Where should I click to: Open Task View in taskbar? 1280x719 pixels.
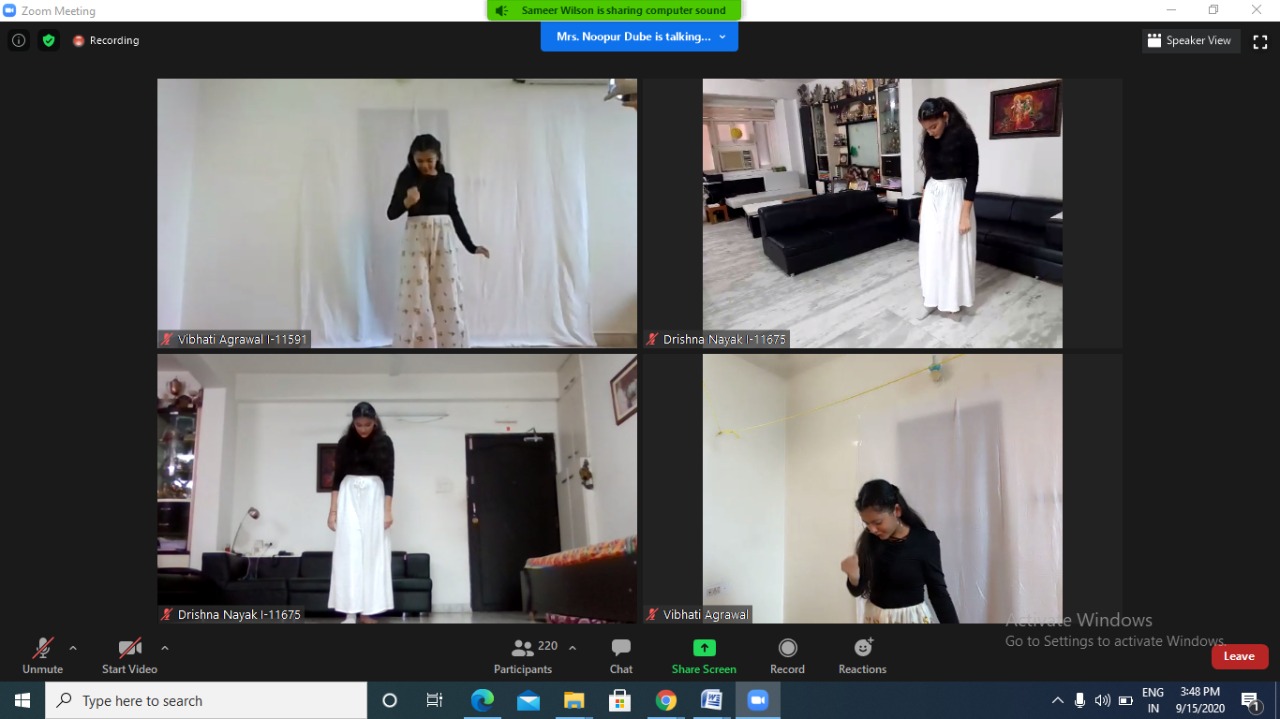[434, 700]
